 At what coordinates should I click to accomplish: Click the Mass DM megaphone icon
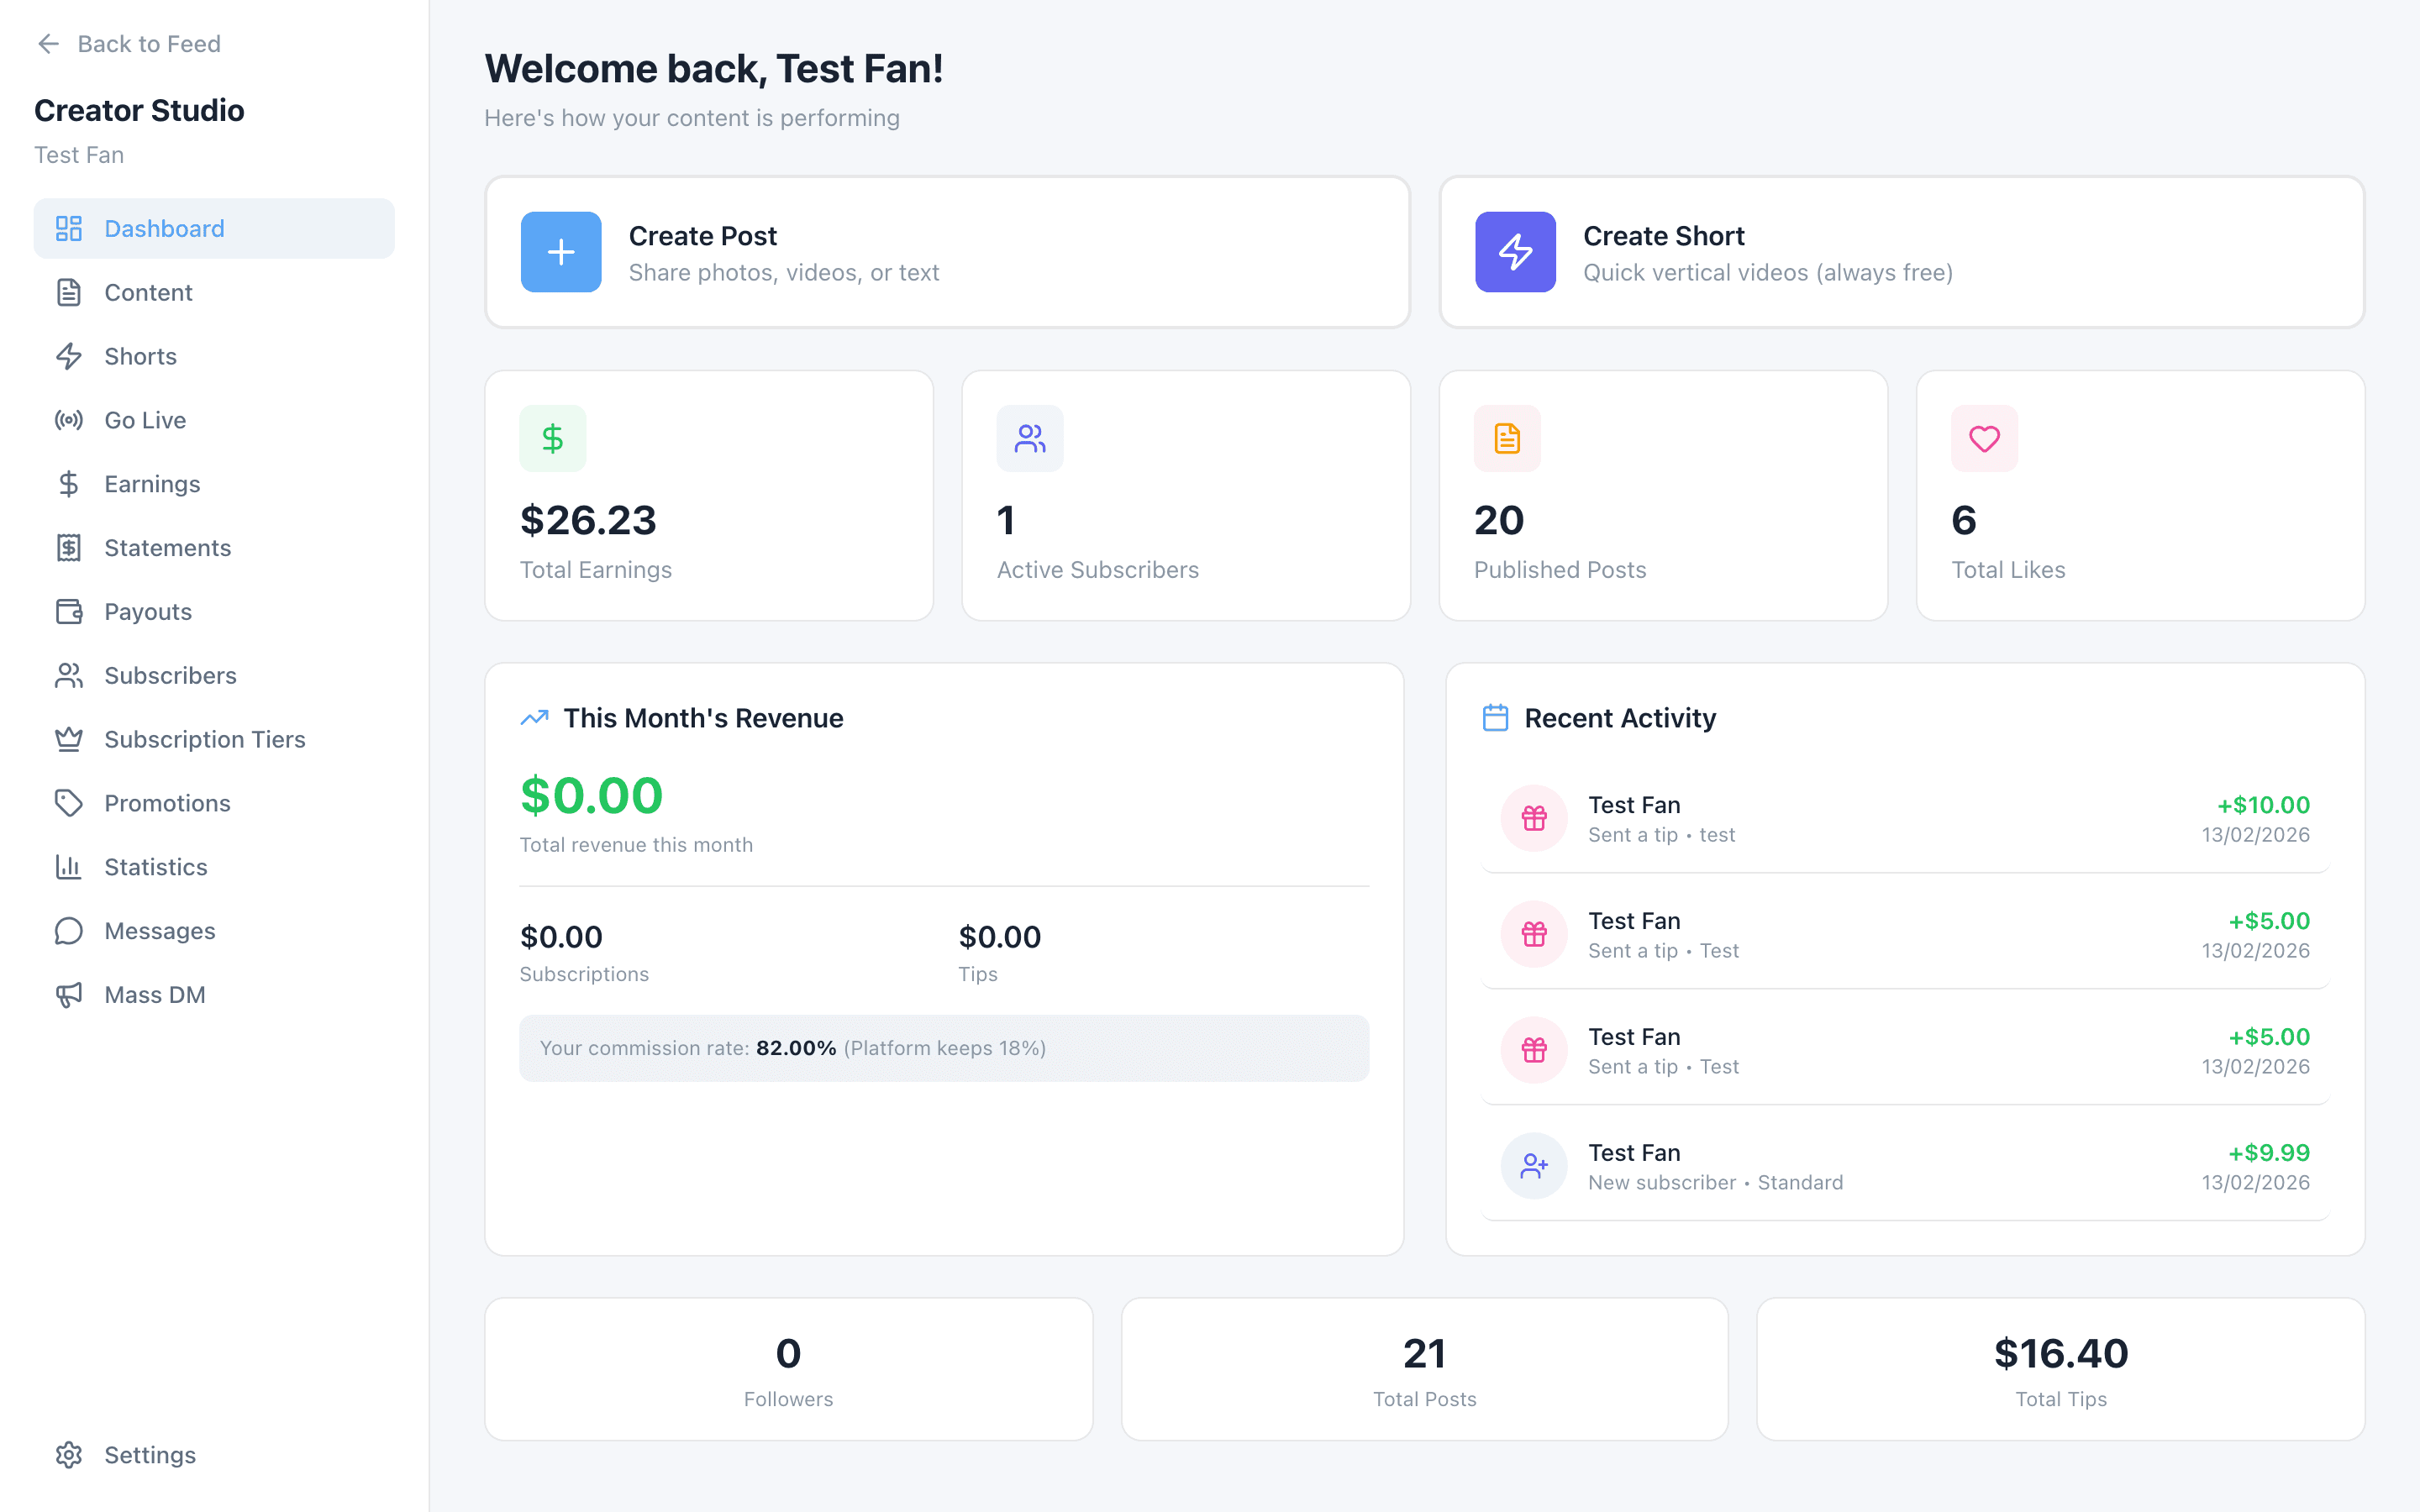pos(69,995)
